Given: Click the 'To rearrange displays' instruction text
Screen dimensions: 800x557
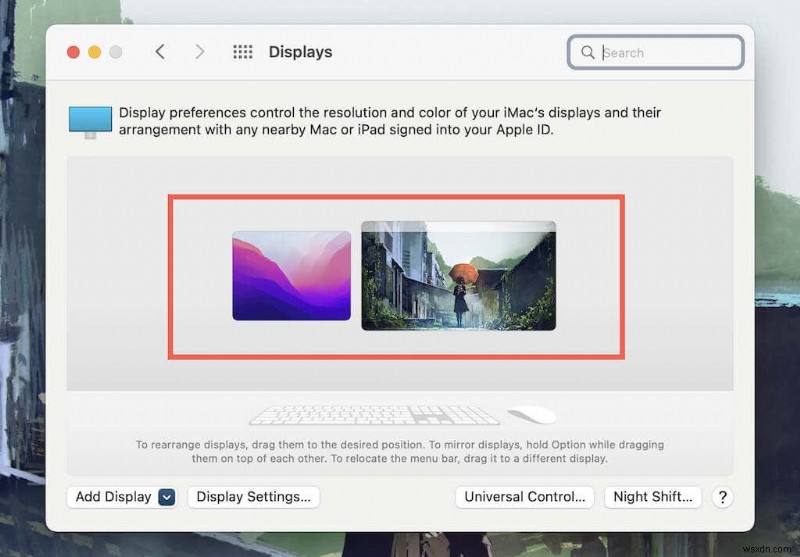Looking at the screenshot, I should 399,451.
